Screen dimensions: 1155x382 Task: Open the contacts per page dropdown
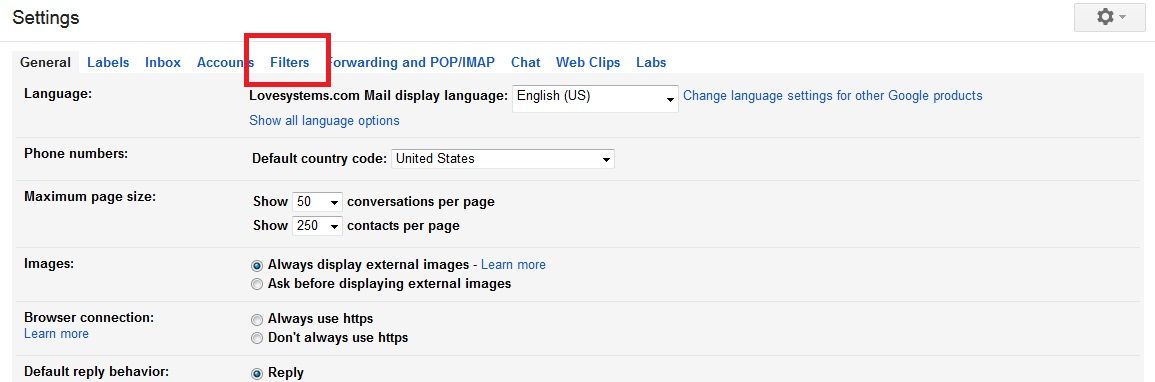pyautogui.click(x=317, y=225)
